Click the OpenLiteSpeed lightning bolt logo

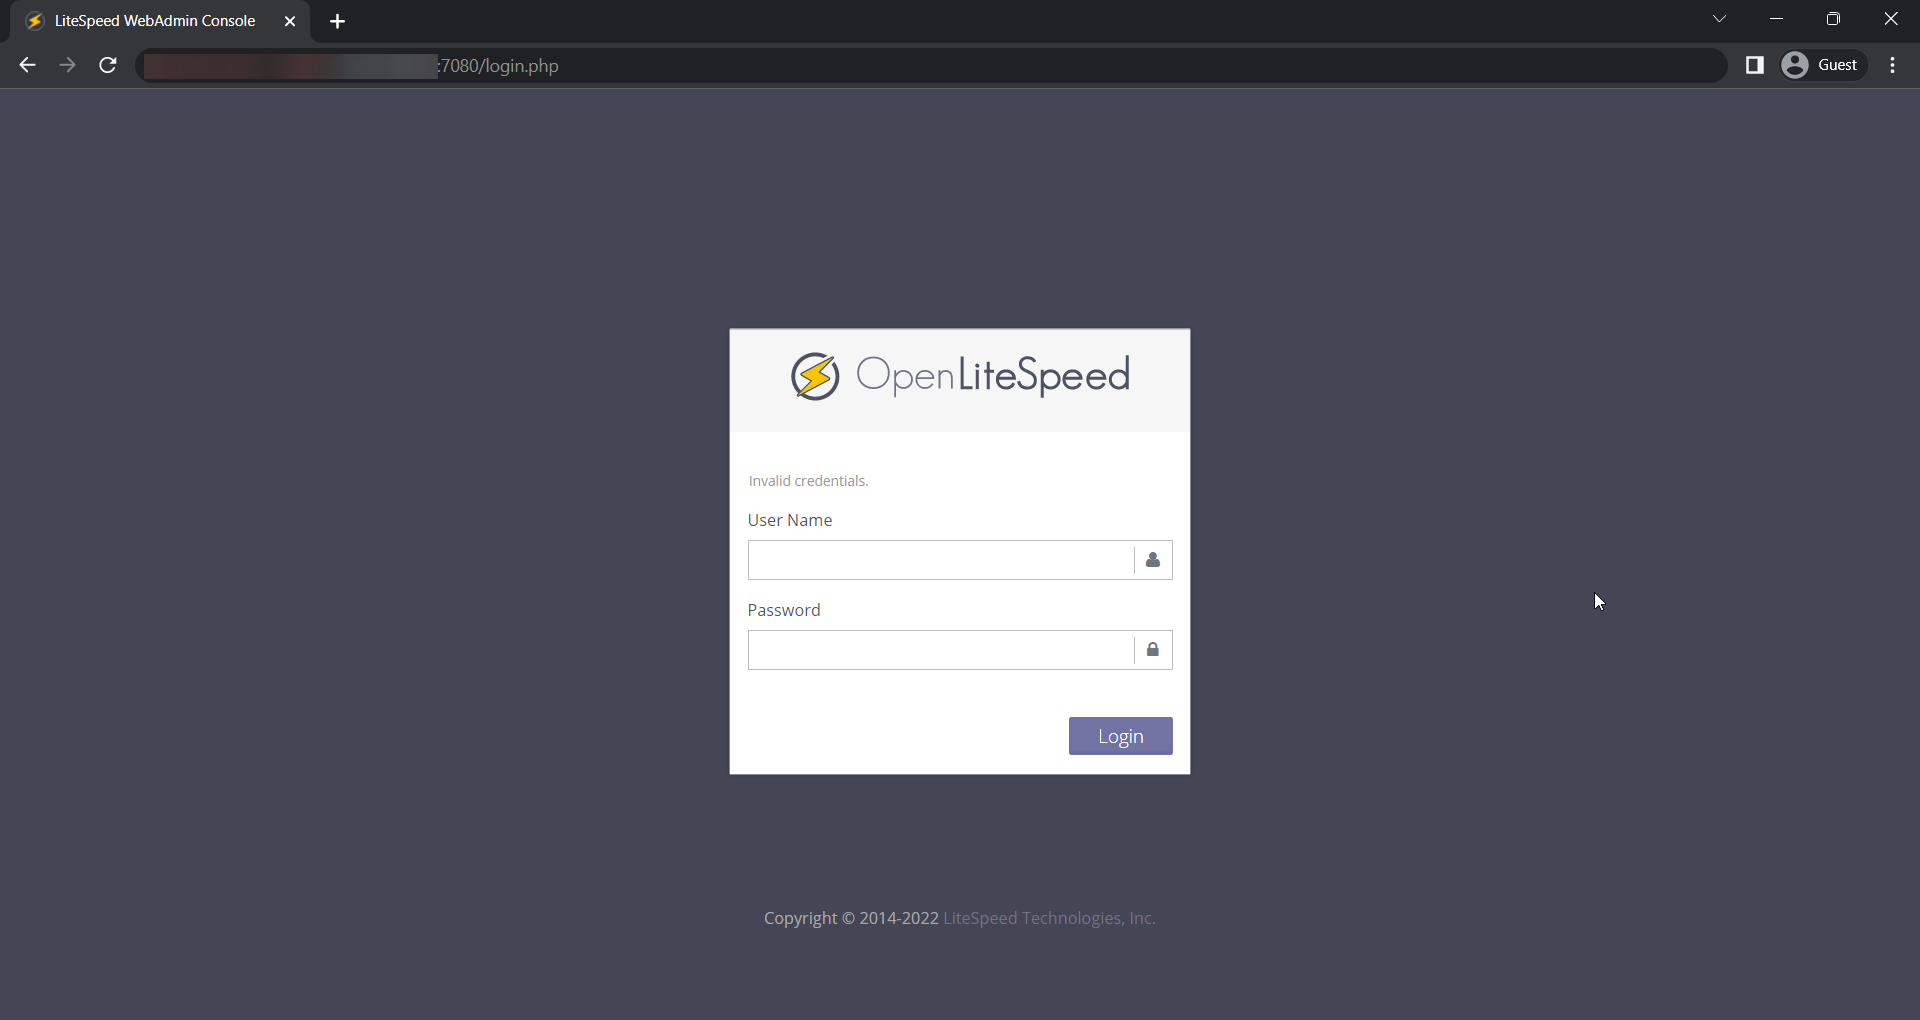click(815, 376)
